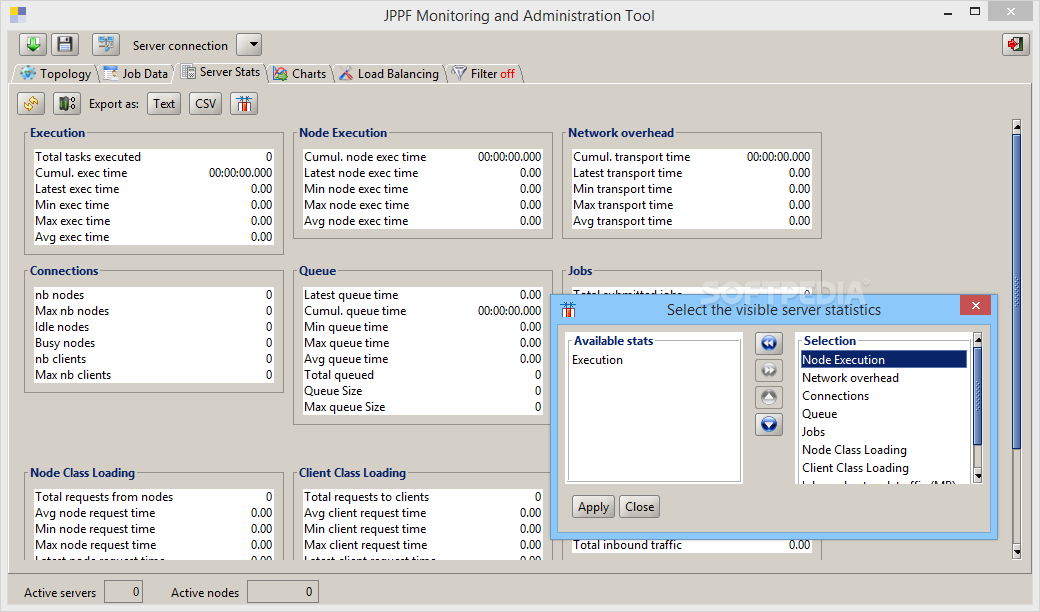
Task: Open the Load Balancing tab
Action: pos(390,74)
